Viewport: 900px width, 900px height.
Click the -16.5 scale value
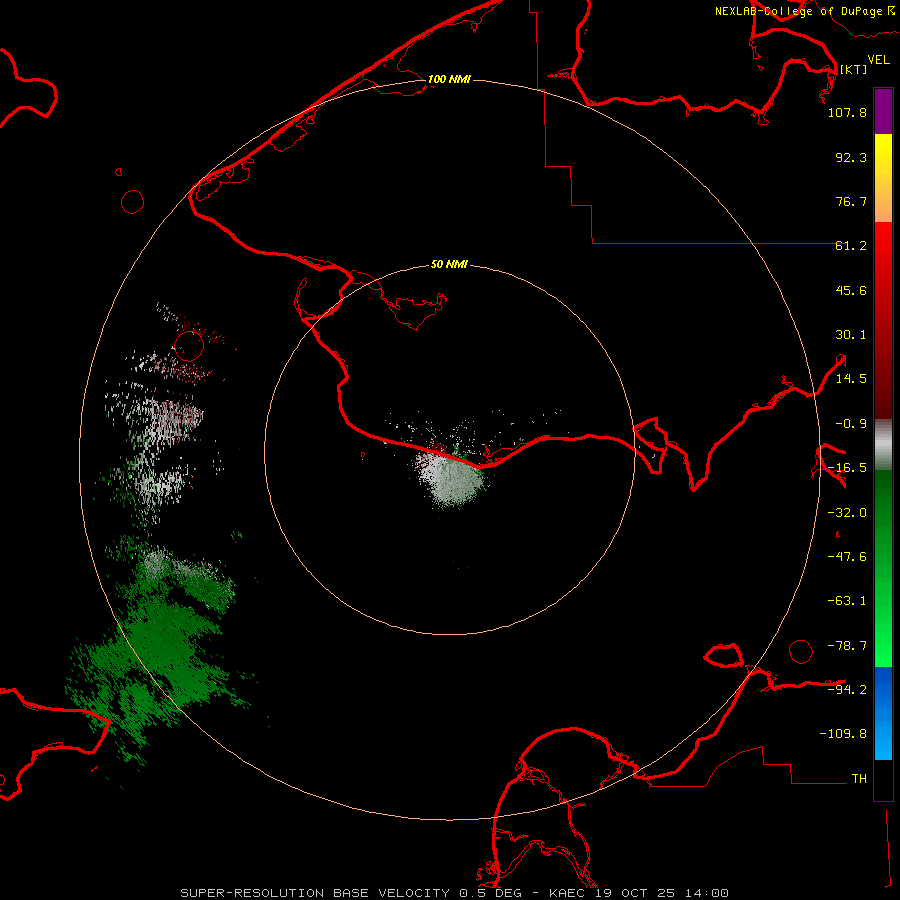point(847,468)
